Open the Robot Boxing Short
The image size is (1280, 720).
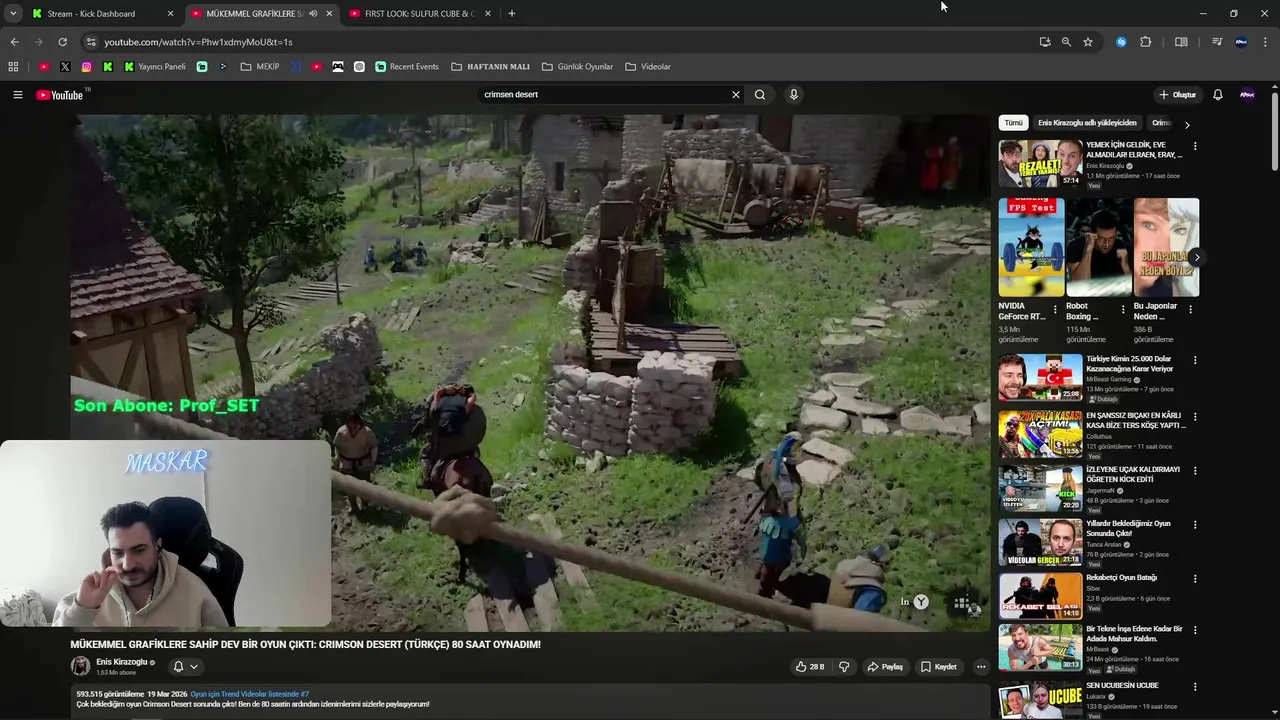(1099, 247)
